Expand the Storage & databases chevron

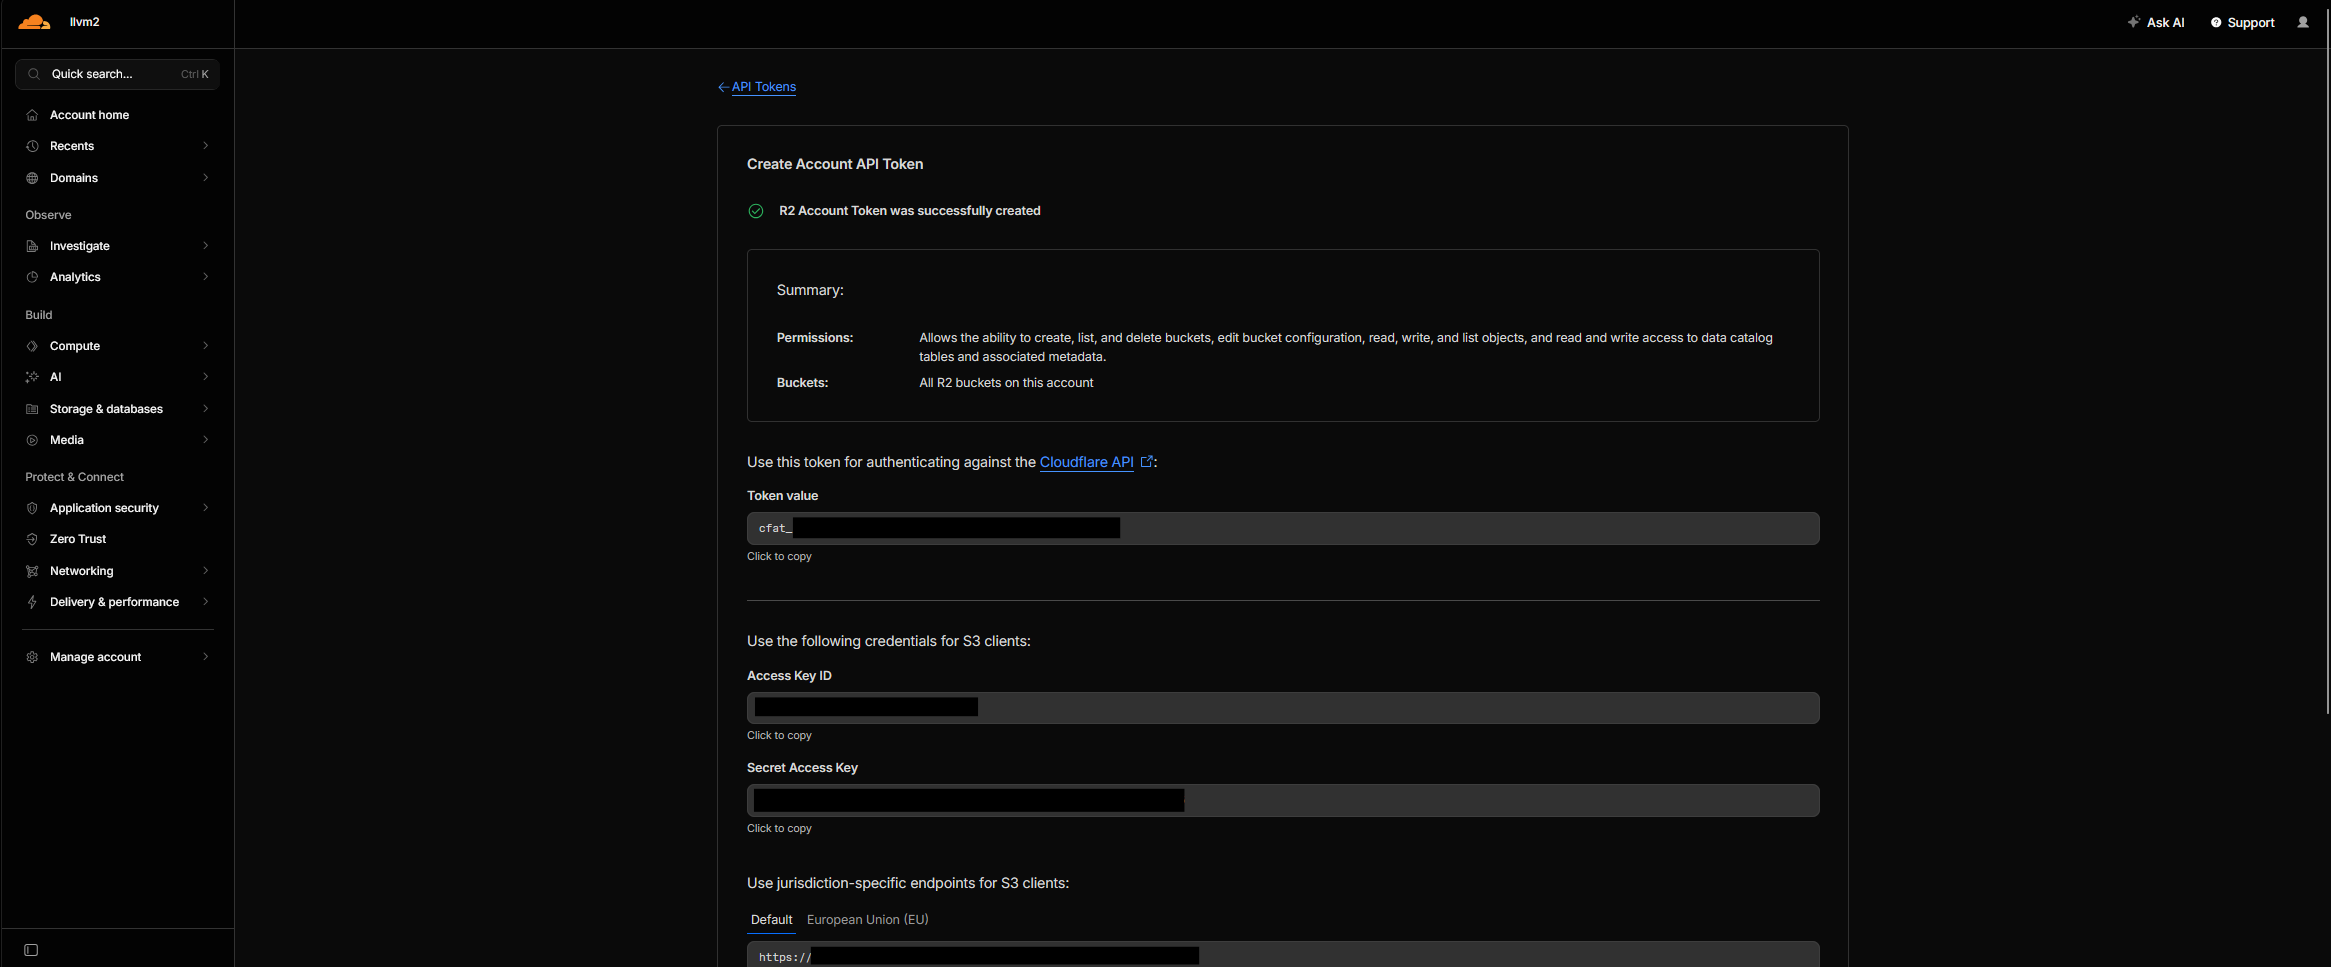(x=206, y=409)
